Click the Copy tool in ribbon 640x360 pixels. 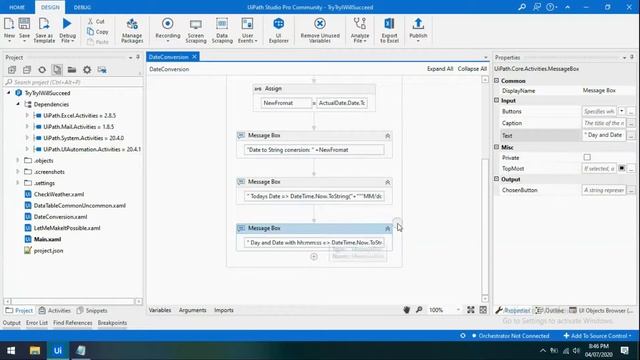click(98, 31)
